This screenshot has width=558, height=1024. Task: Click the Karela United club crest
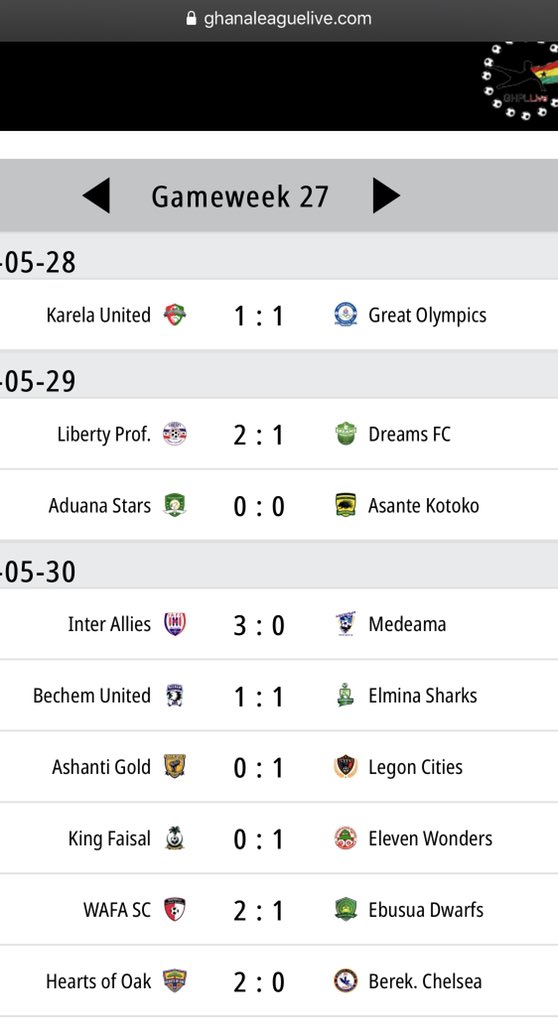click(174, 315)
